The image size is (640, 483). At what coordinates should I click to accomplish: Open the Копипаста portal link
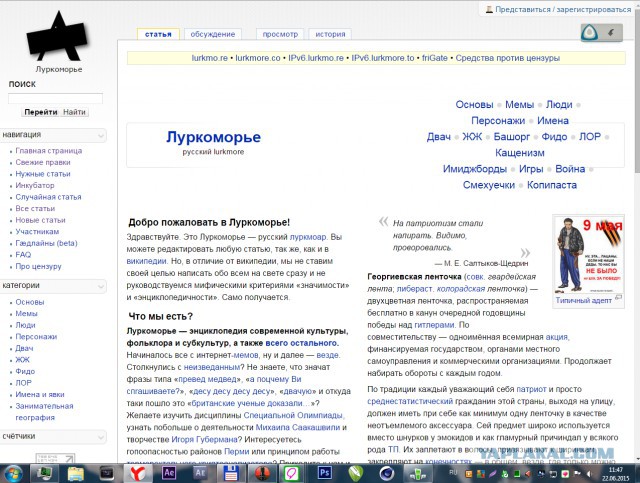(552, 185)
